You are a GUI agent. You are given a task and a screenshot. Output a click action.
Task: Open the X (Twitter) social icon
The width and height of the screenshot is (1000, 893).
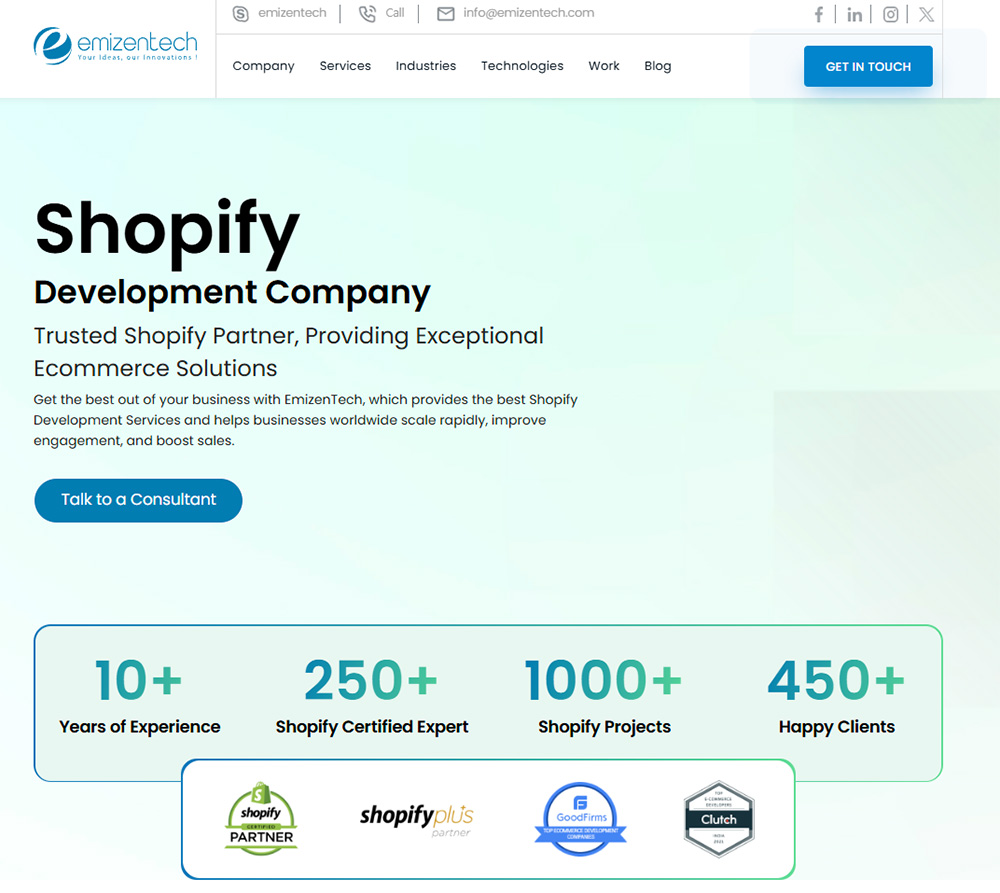925,14
